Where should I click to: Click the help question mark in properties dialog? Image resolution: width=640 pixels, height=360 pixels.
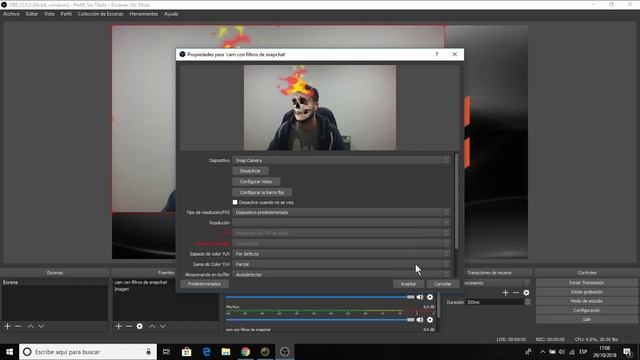[x=437, y=54]
